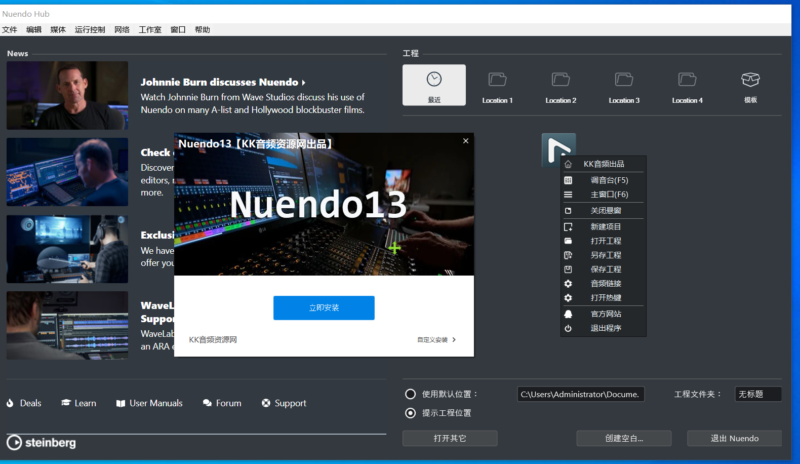Click the KK音频资源网 text in installer

(x=213, y=340)
